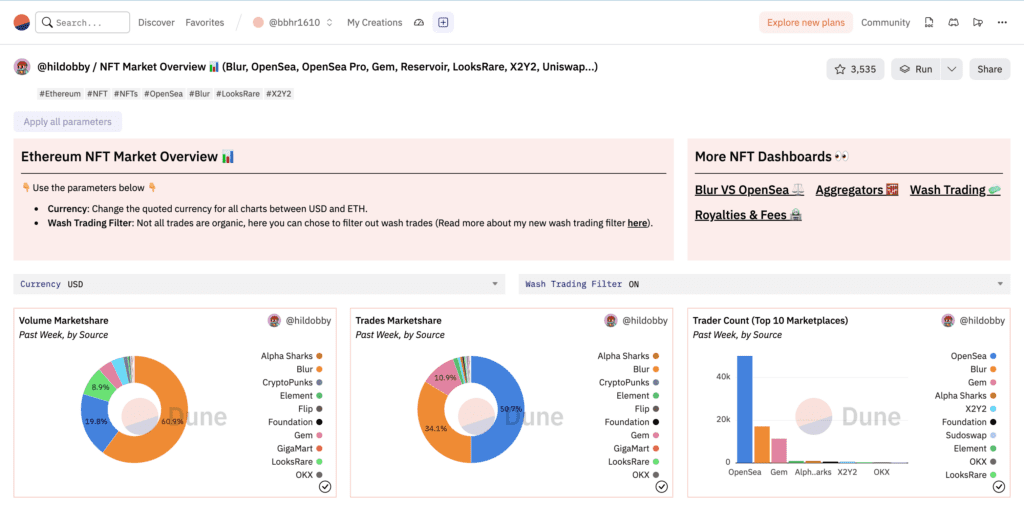Click the blue OpenSea bar in Trader Count
Viewport: 1024px width, 506px height.
[744, 409]
